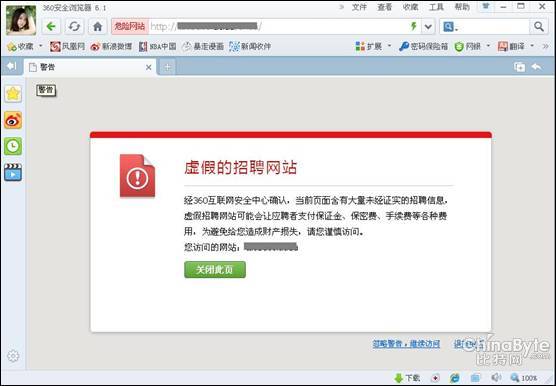Screen dimensions: 556x386
Task: Expand the 扩展 dropdown arrow
Action: [x=389, y=46]
